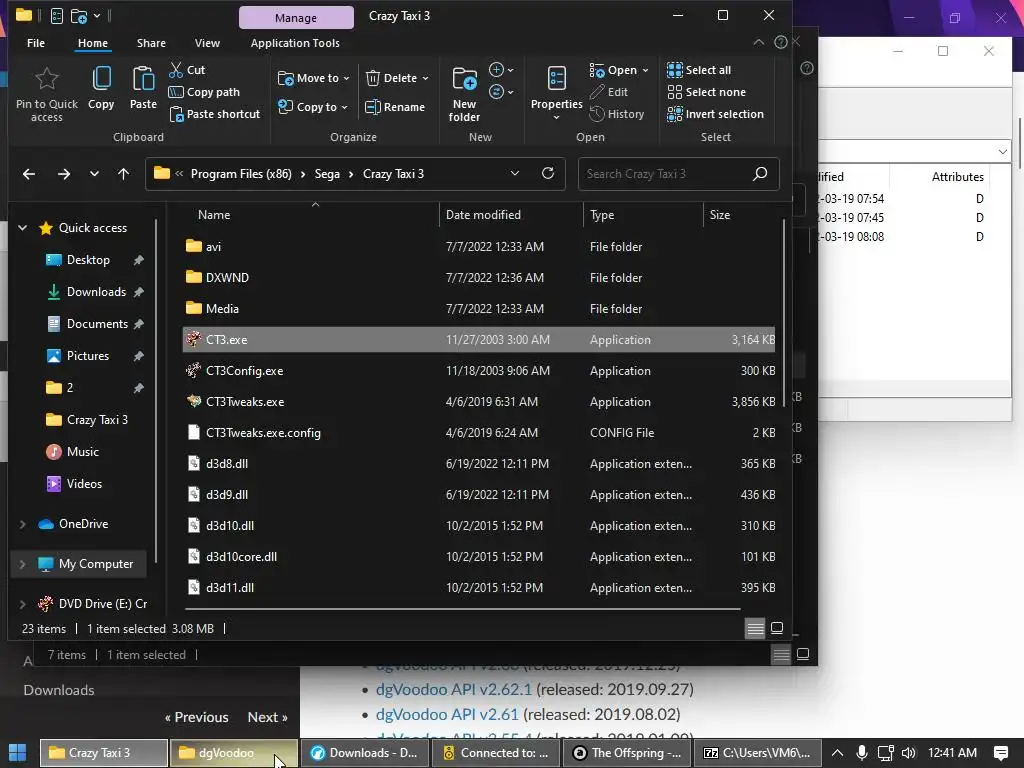Open the Copy to dropdown
Screen dimensions: 1024x768
click(313, 107)
